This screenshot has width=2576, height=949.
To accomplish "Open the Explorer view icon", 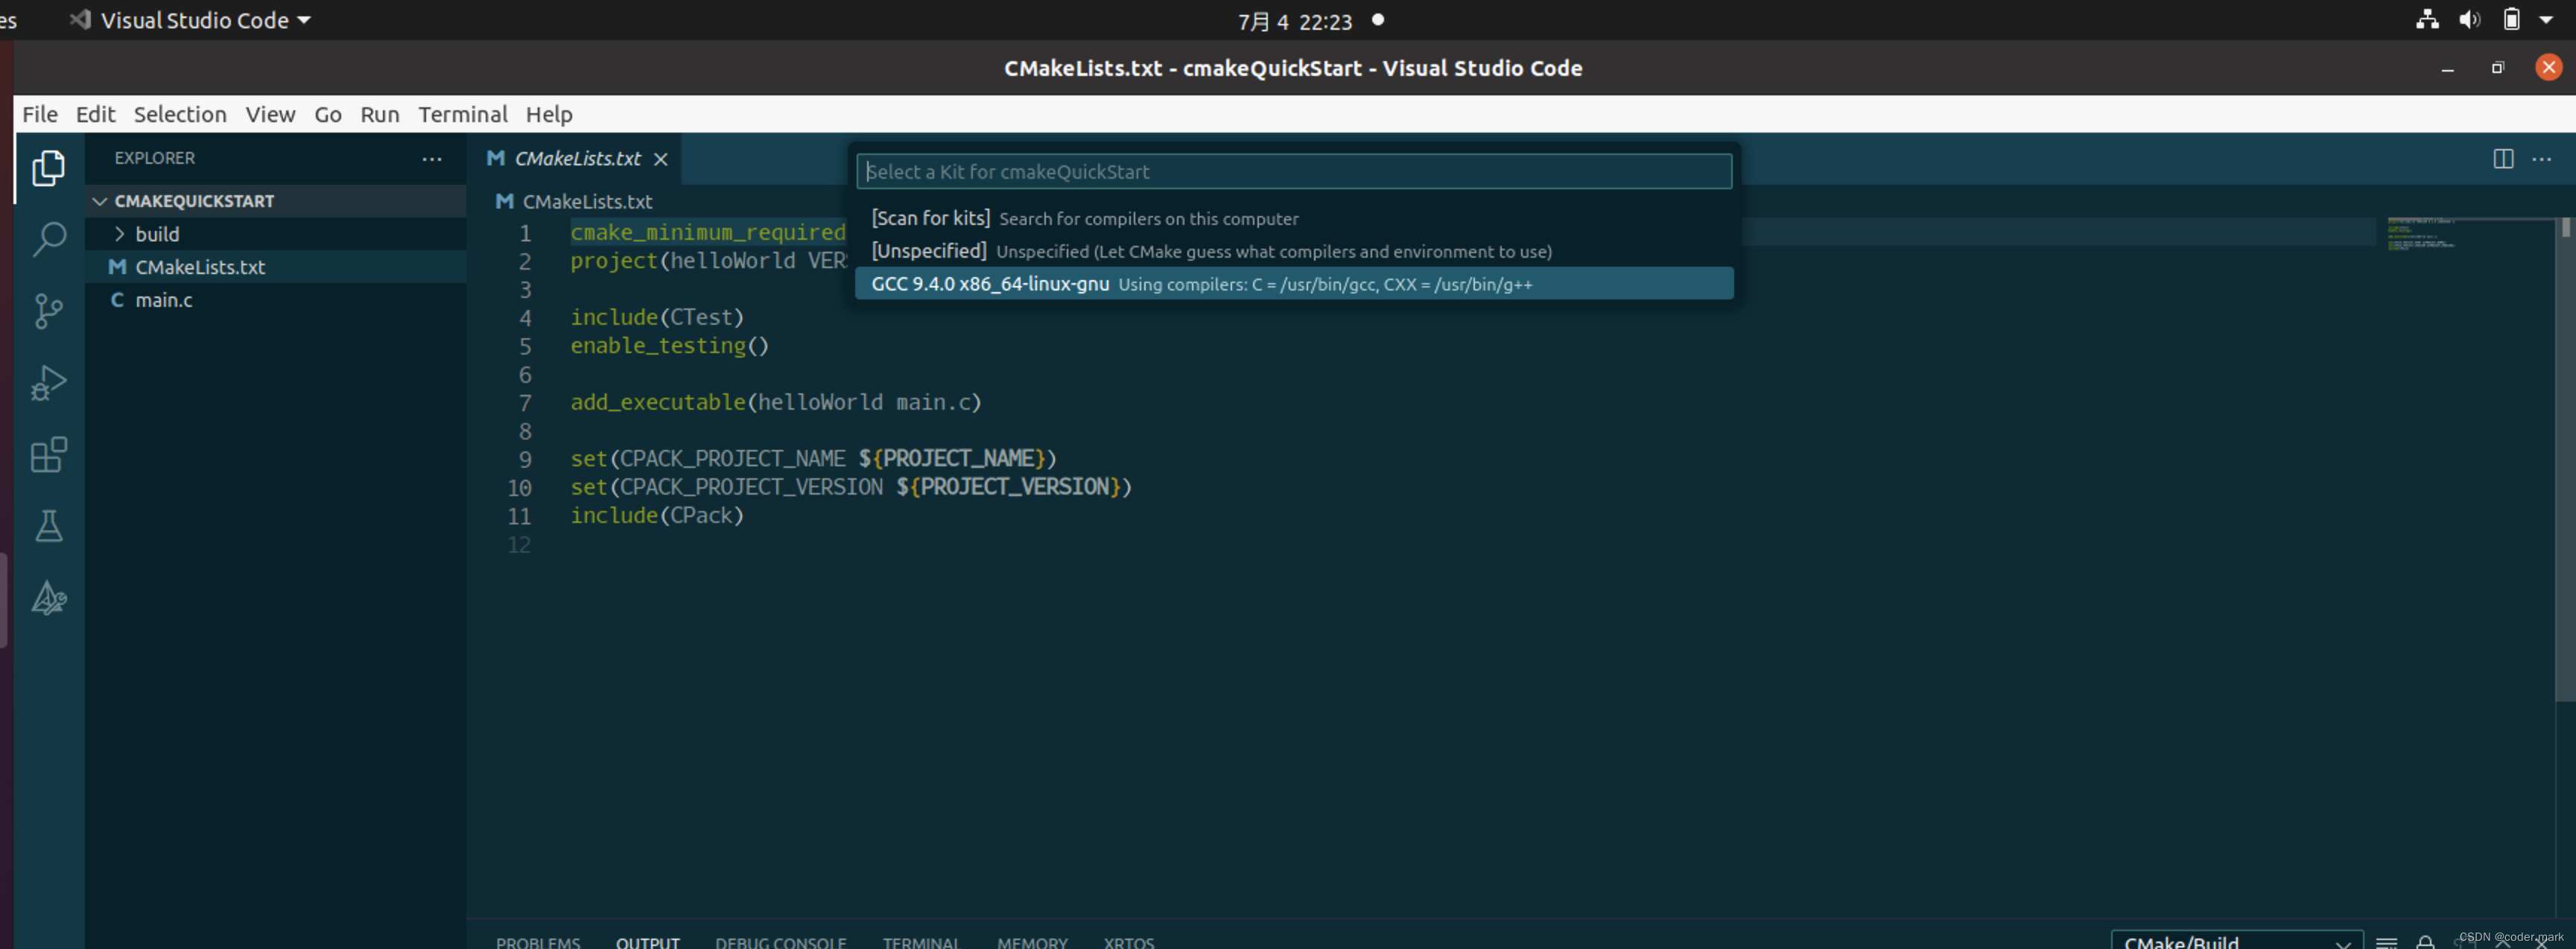I will (x=48, y=168).
